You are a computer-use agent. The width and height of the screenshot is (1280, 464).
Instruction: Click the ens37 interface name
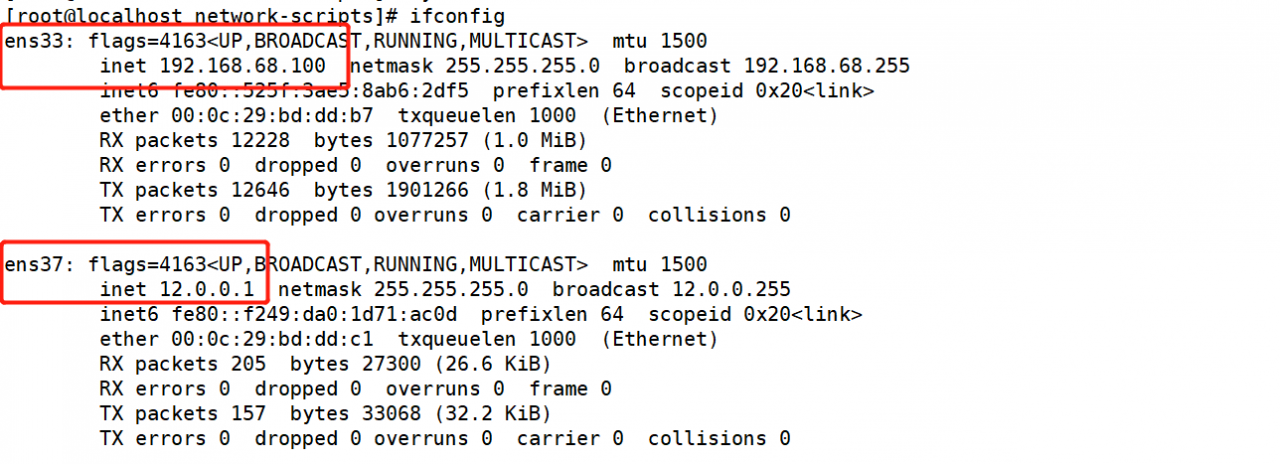pos(34,265)
